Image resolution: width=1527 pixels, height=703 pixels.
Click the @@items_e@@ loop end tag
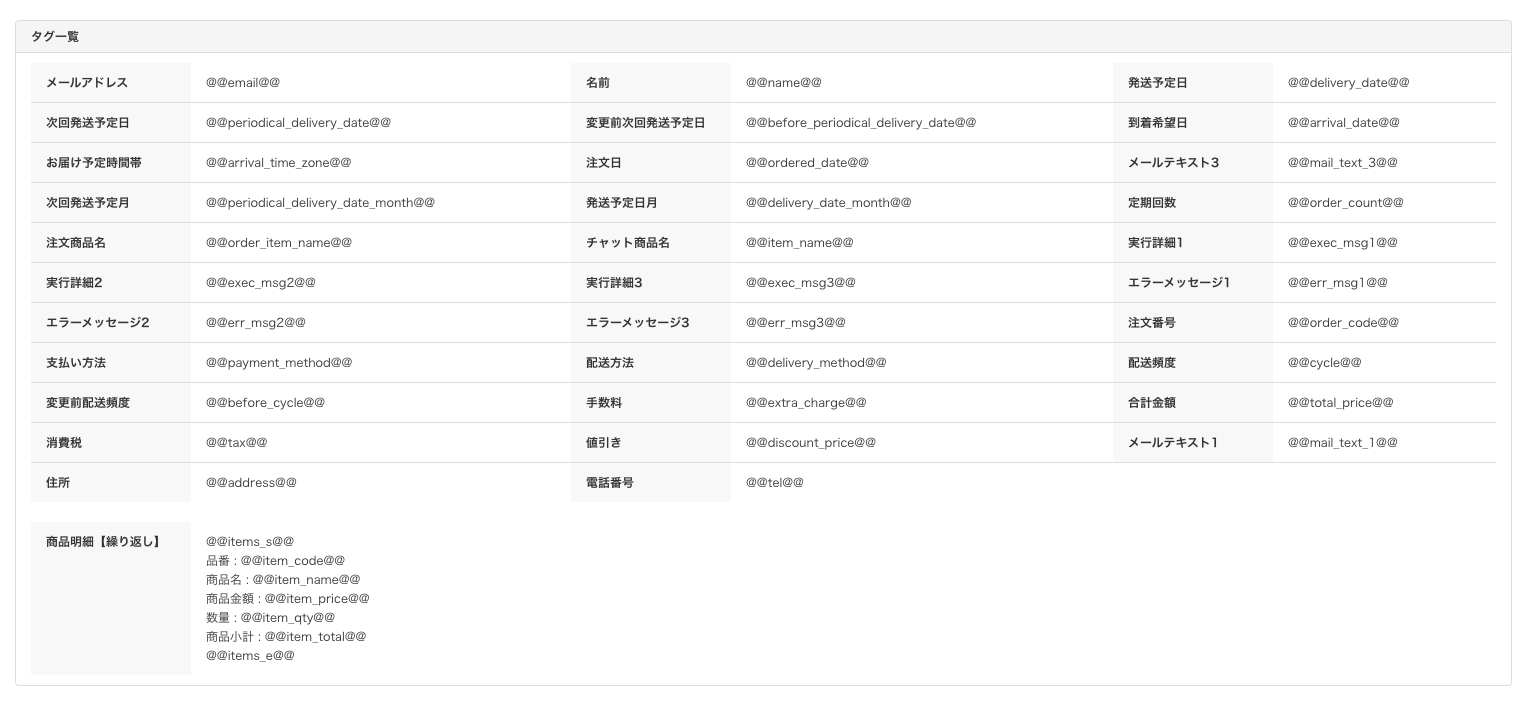click(250, 656)
